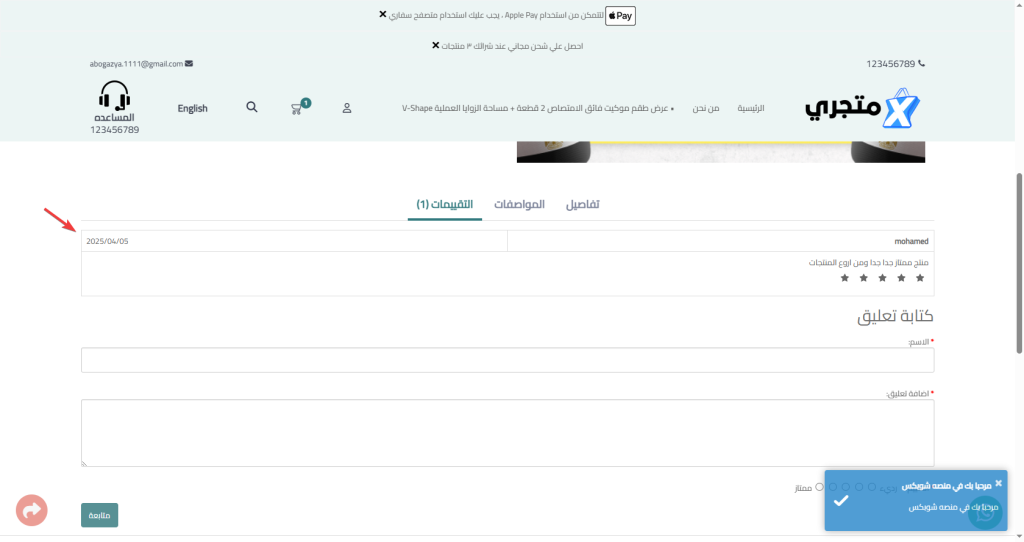This screenshot has width=1024, height=542.
Task: Click the headset support icon
Action: click(115, 96)
